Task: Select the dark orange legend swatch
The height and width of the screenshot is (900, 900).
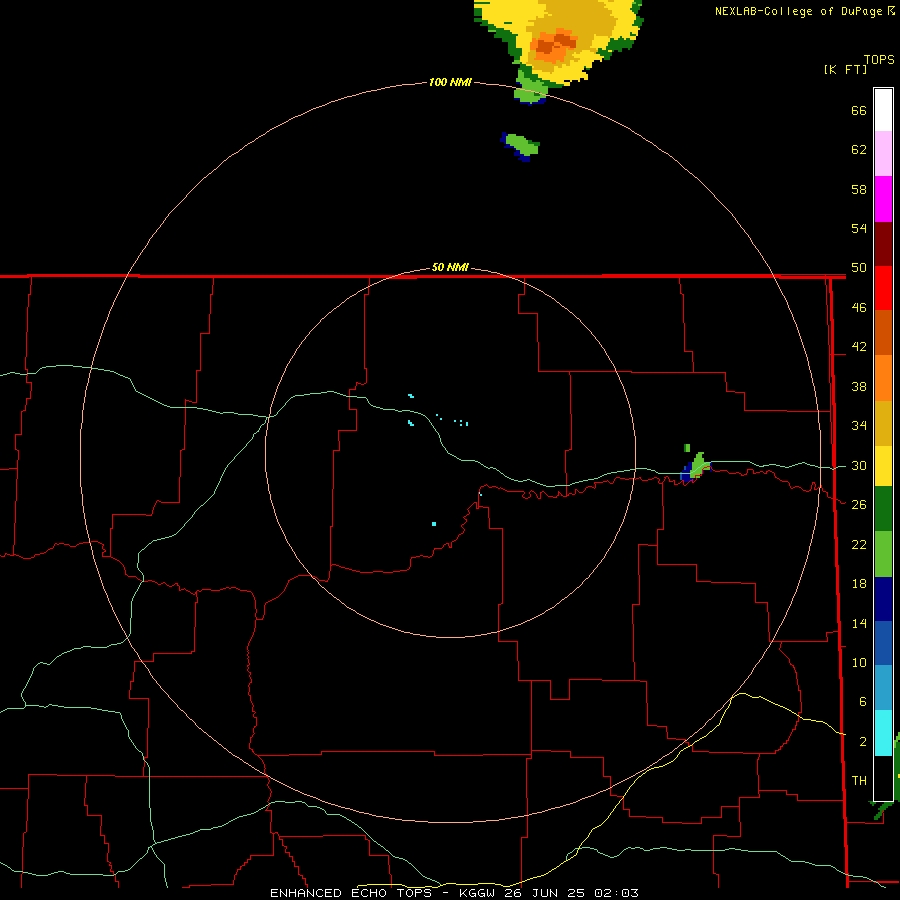Action: (883, 333)
